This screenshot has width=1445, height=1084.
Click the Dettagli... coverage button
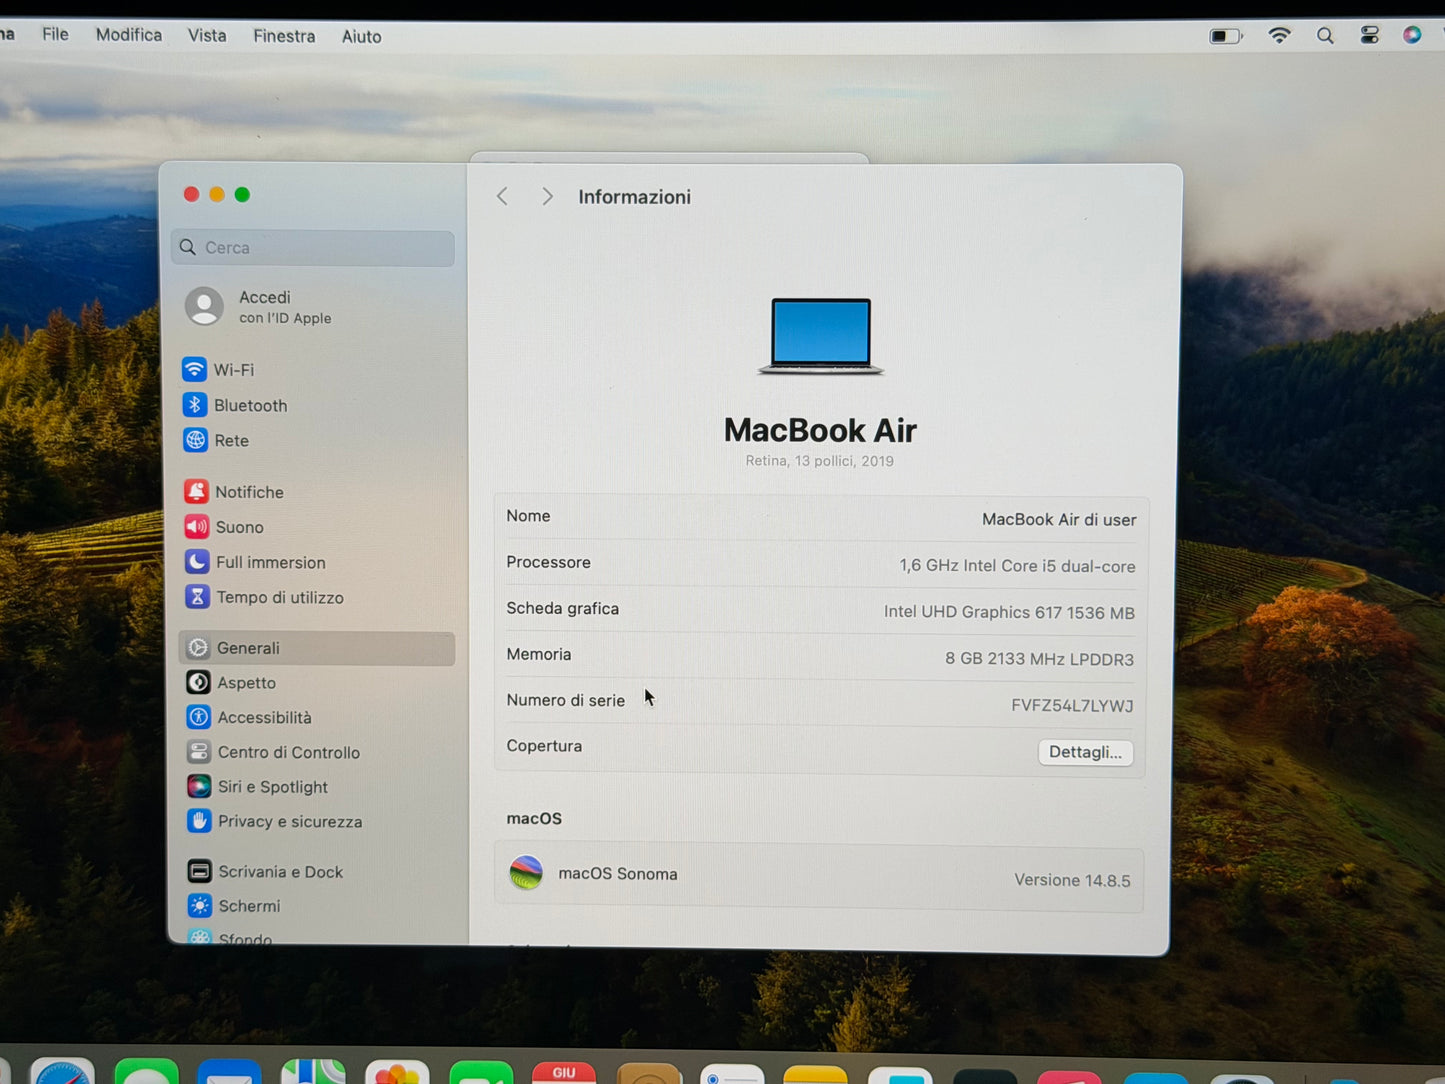click(x=1085, y=752)
